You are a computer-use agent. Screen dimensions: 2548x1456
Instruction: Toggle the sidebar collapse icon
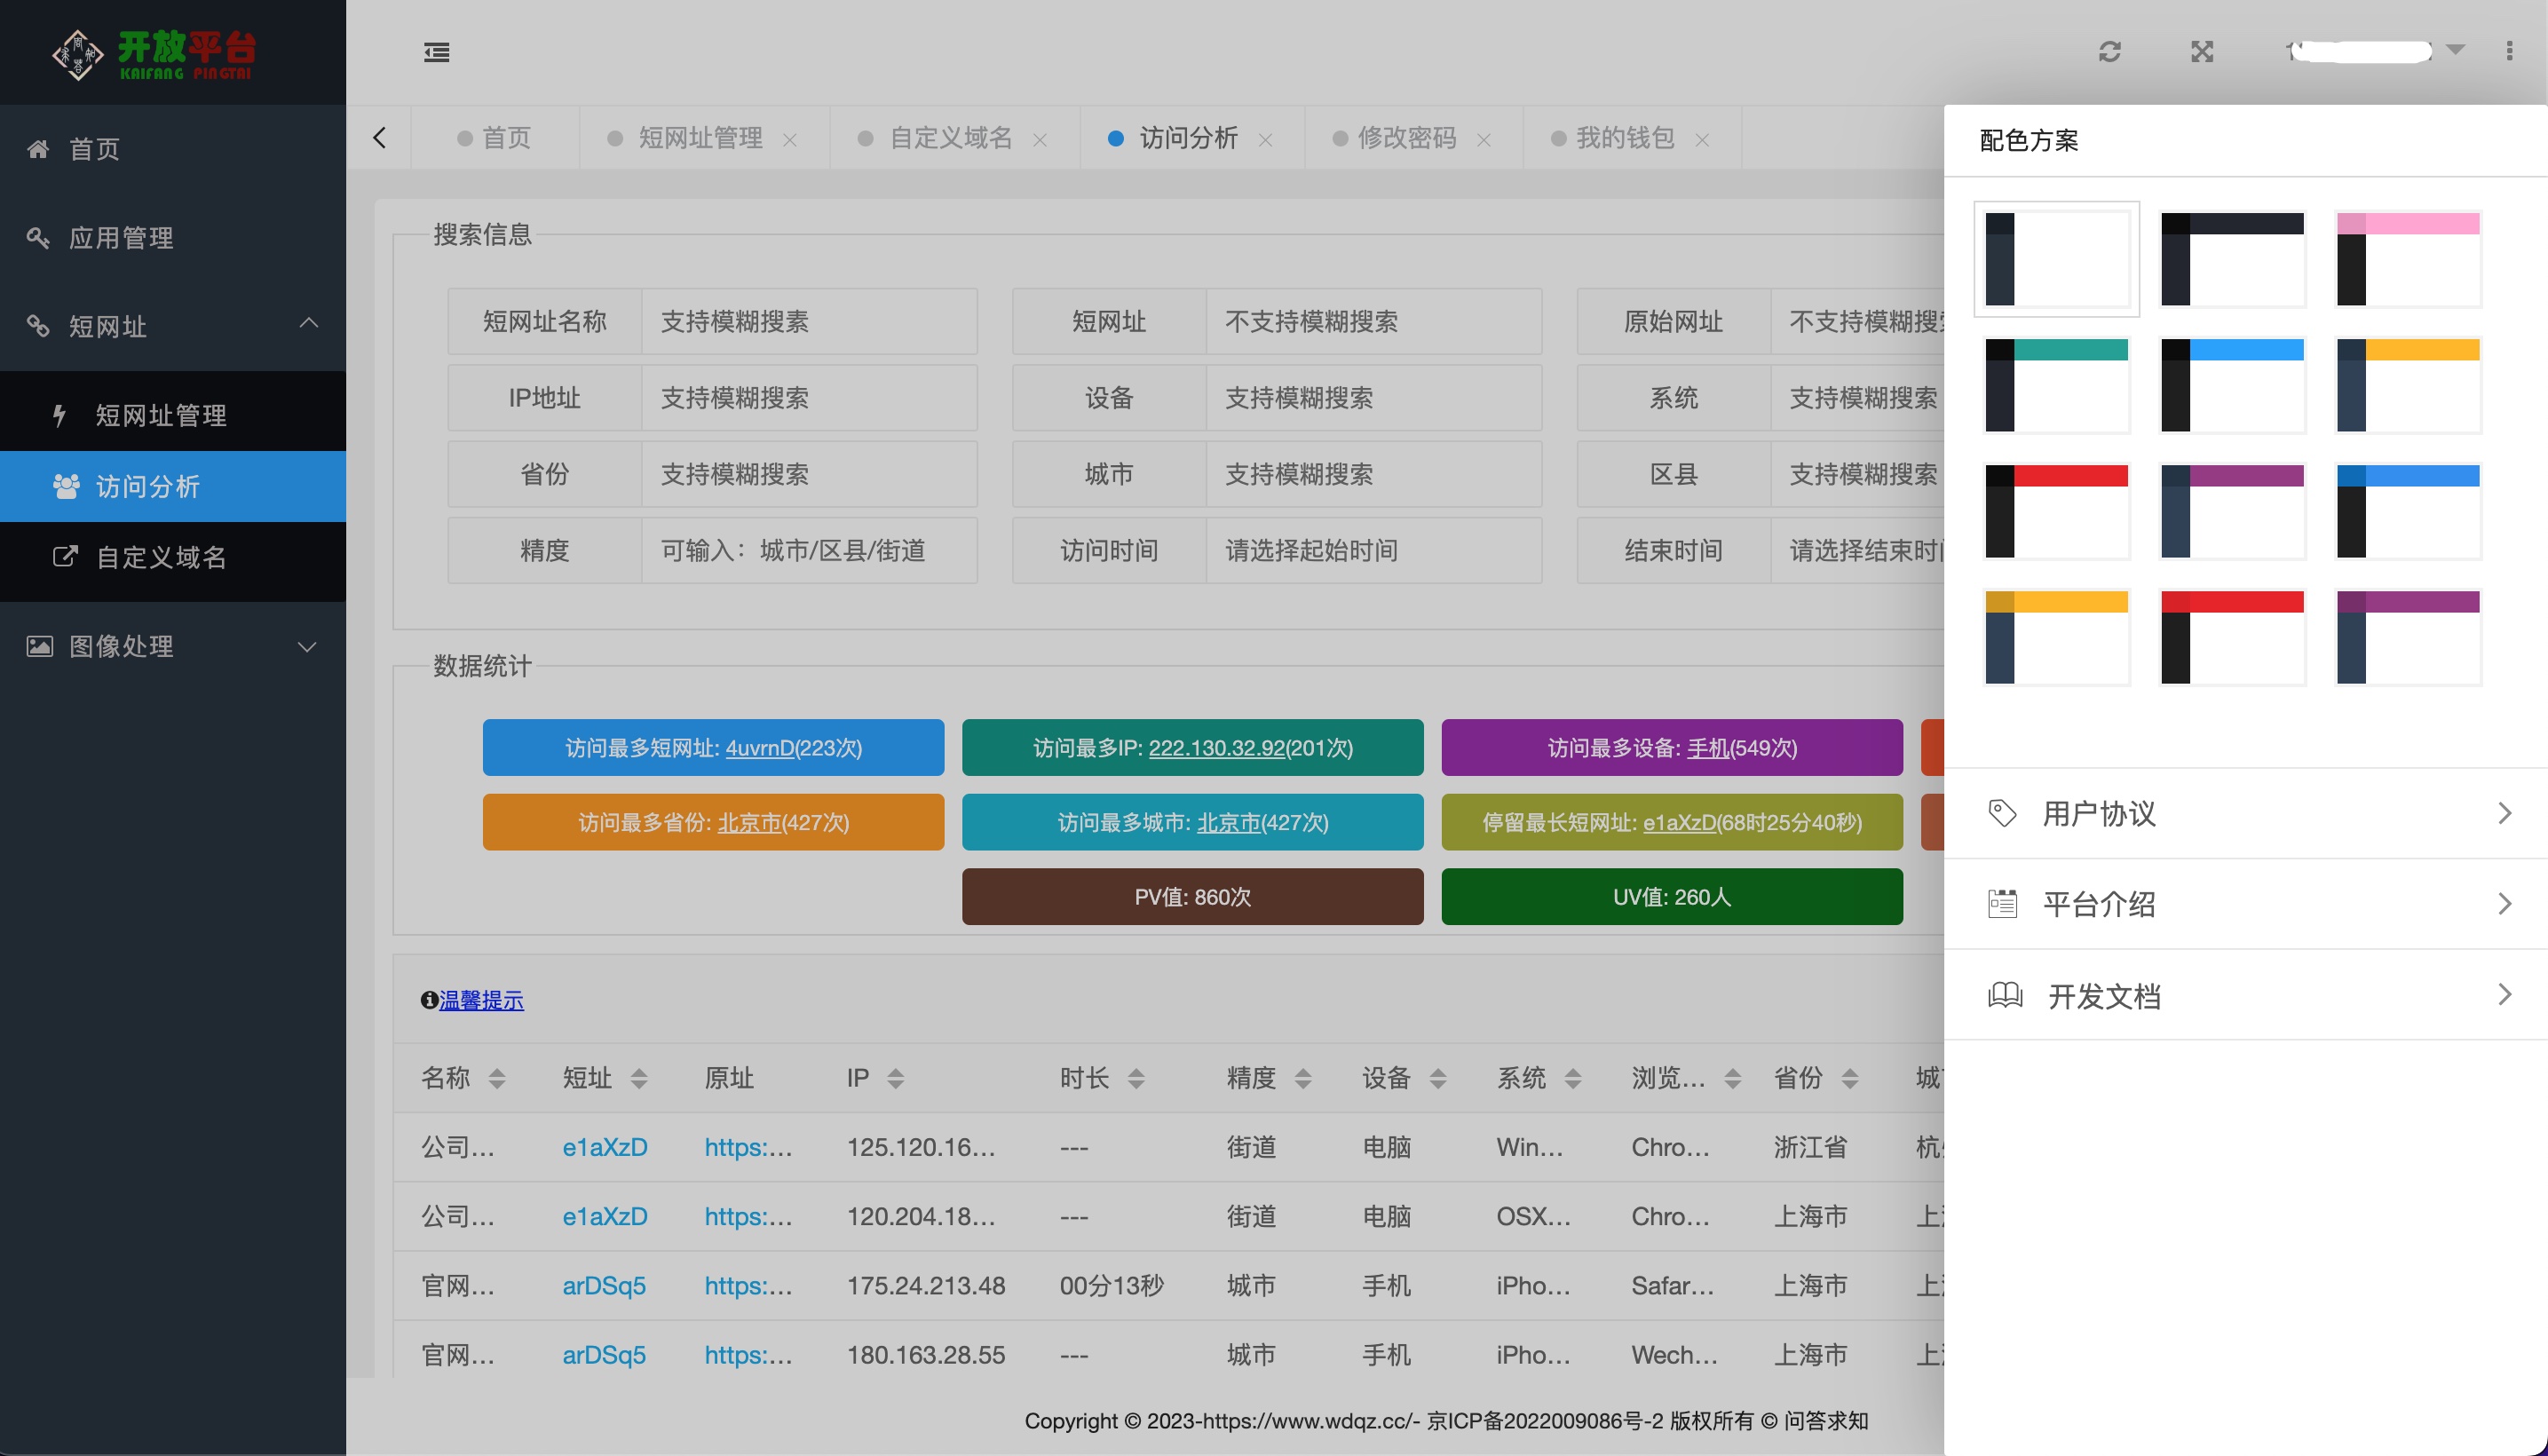[x=436, y=52]
